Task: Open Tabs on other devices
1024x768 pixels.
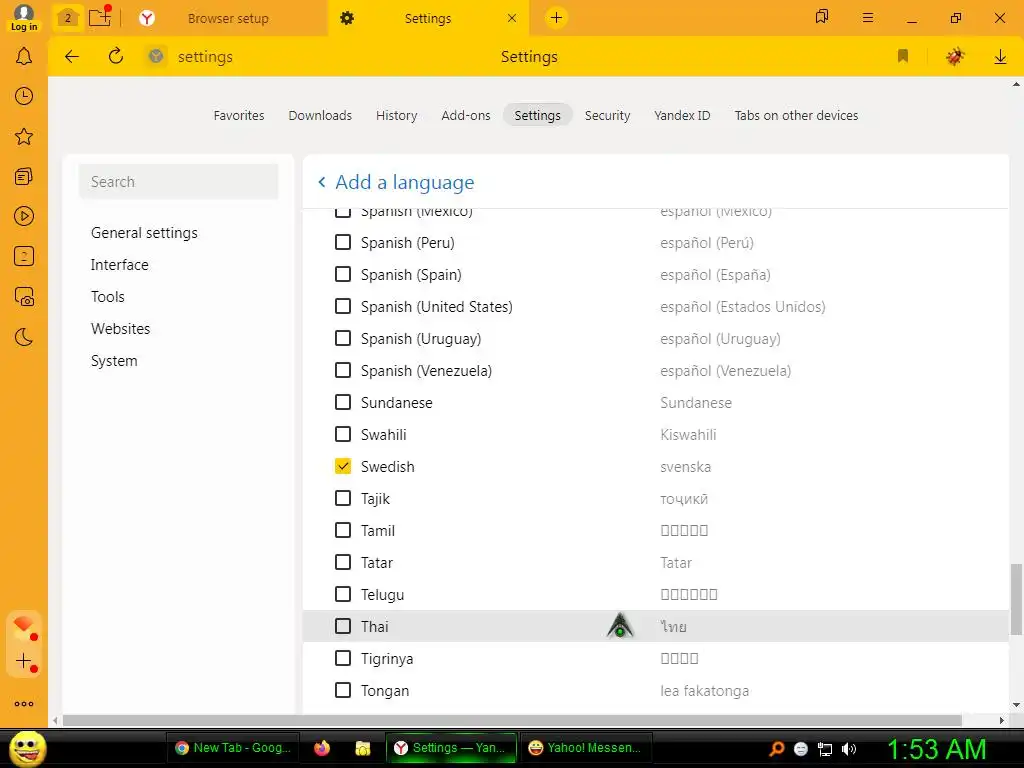Action: coord(796,116)
